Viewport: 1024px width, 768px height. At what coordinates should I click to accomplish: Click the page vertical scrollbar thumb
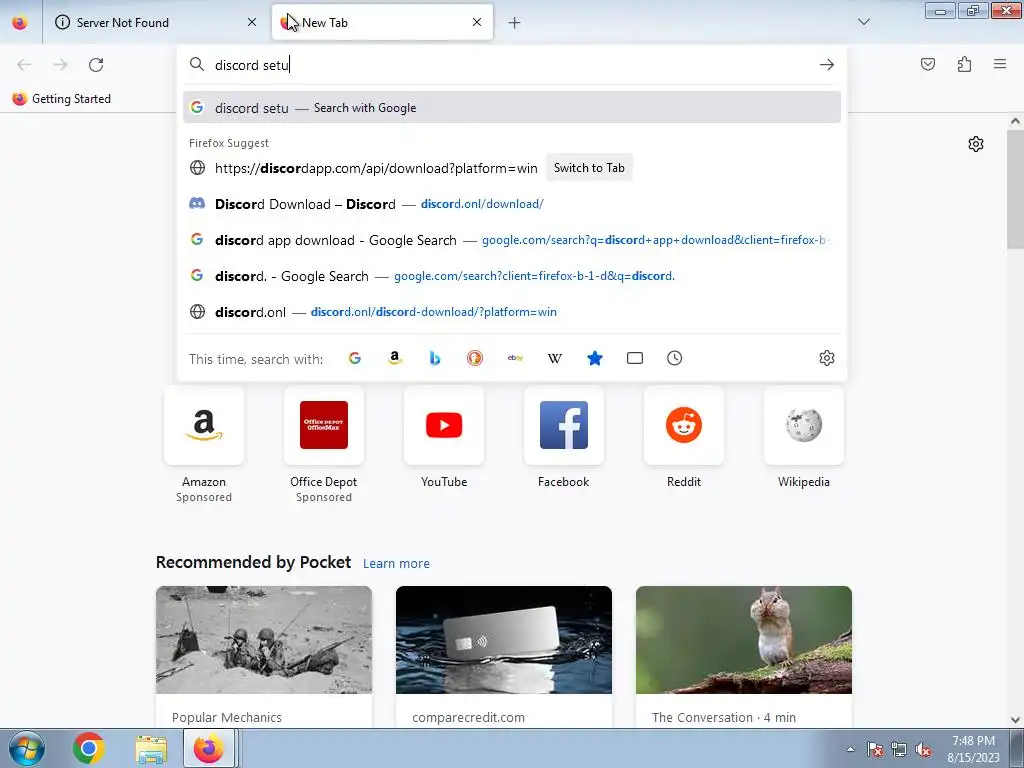(1015, 189)
